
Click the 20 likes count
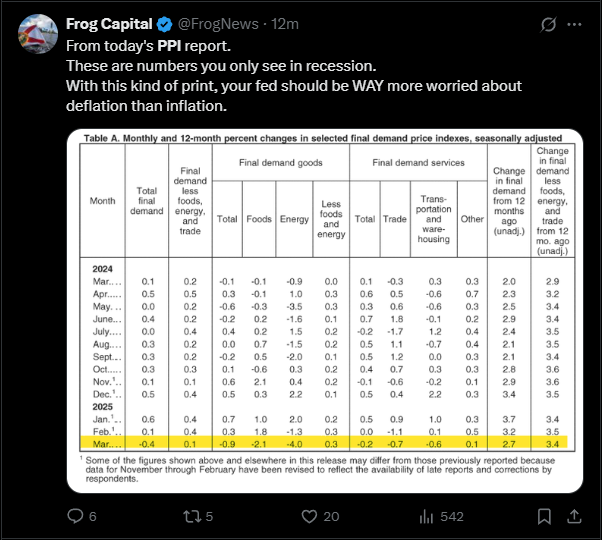(x=331, y=517)
